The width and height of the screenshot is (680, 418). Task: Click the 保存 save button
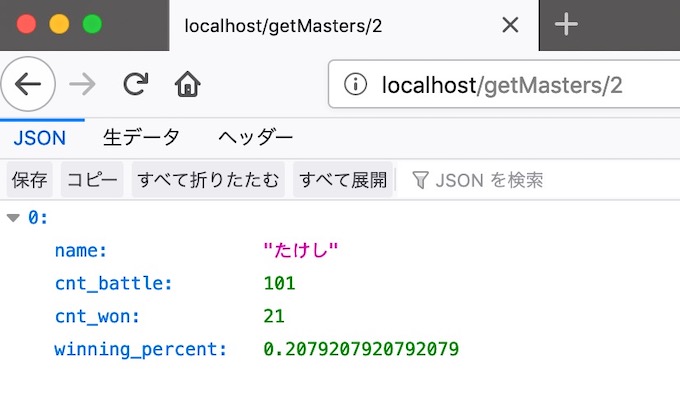(29, 180)
